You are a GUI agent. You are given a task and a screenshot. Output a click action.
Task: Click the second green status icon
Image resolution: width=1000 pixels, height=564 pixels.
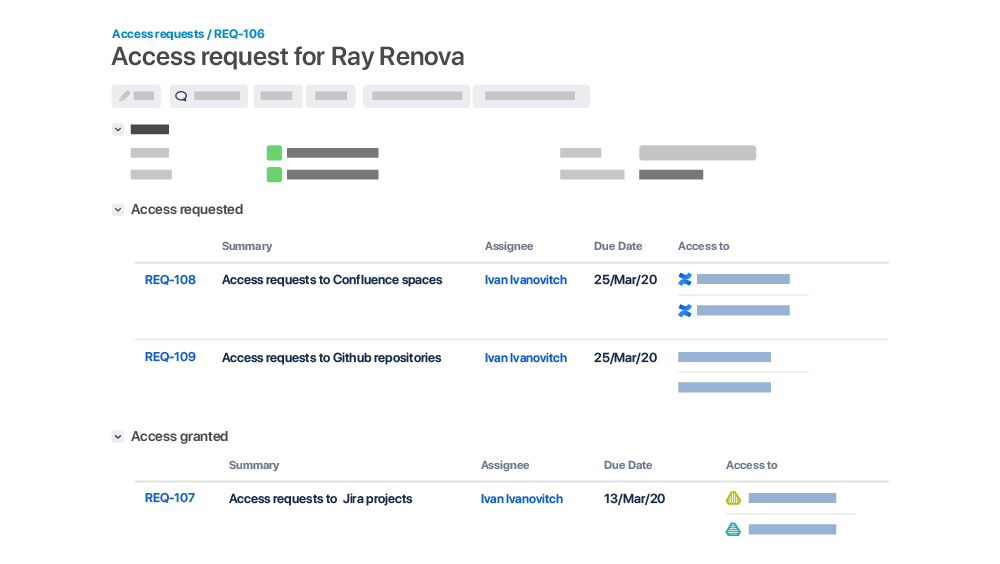[274, 174]
